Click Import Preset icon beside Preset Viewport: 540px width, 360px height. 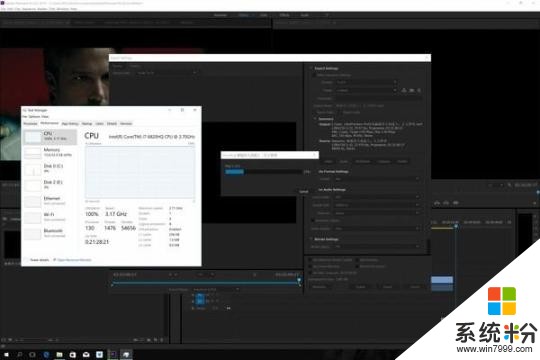(x=412, y=90)
